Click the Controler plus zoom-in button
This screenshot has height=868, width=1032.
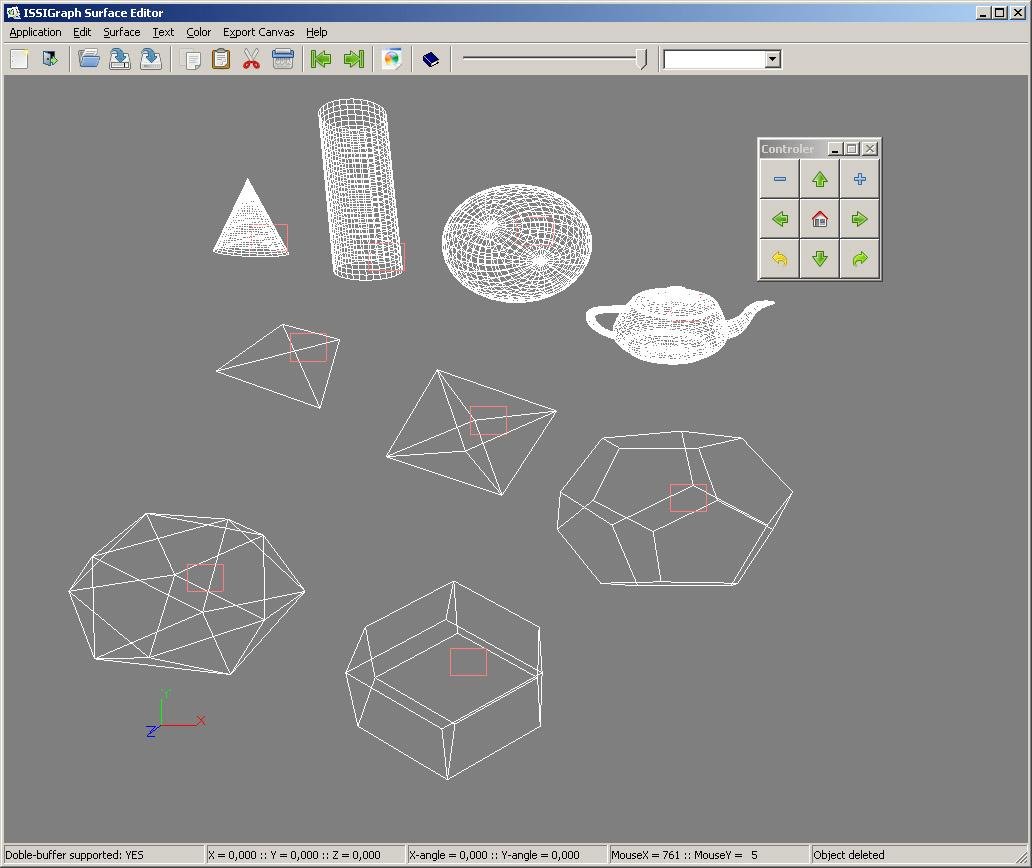pyautogui.click(x=860, y=179)
